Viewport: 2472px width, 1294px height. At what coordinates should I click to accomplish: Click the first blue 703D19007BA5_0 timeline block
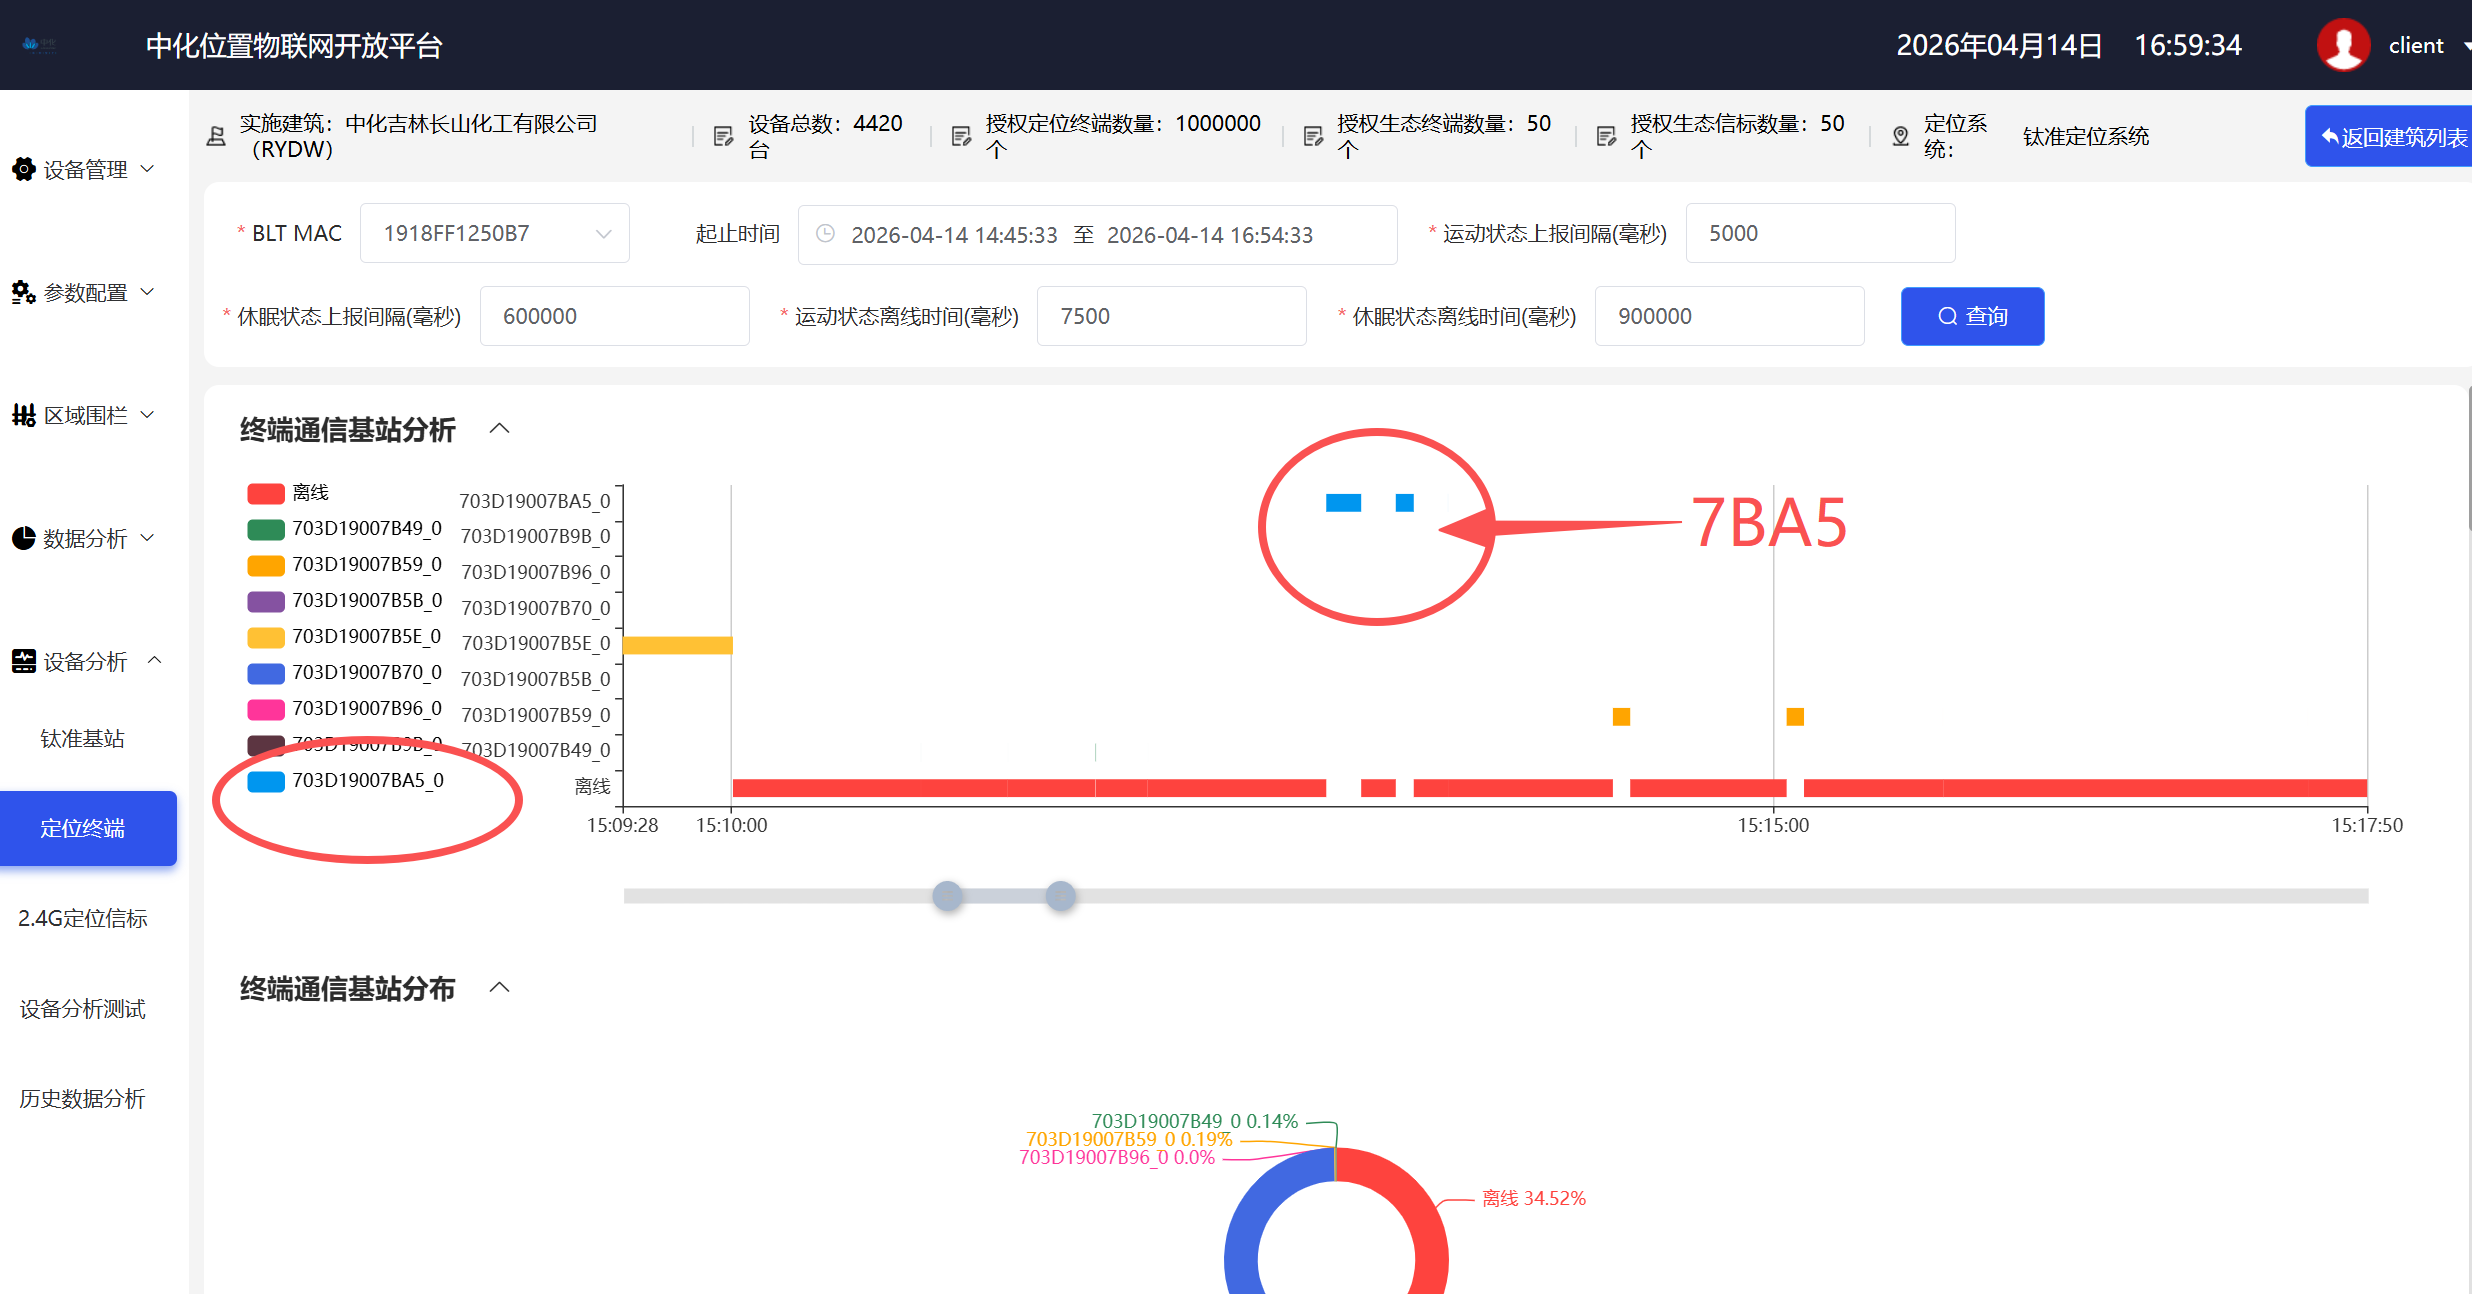pos(1343,503)
